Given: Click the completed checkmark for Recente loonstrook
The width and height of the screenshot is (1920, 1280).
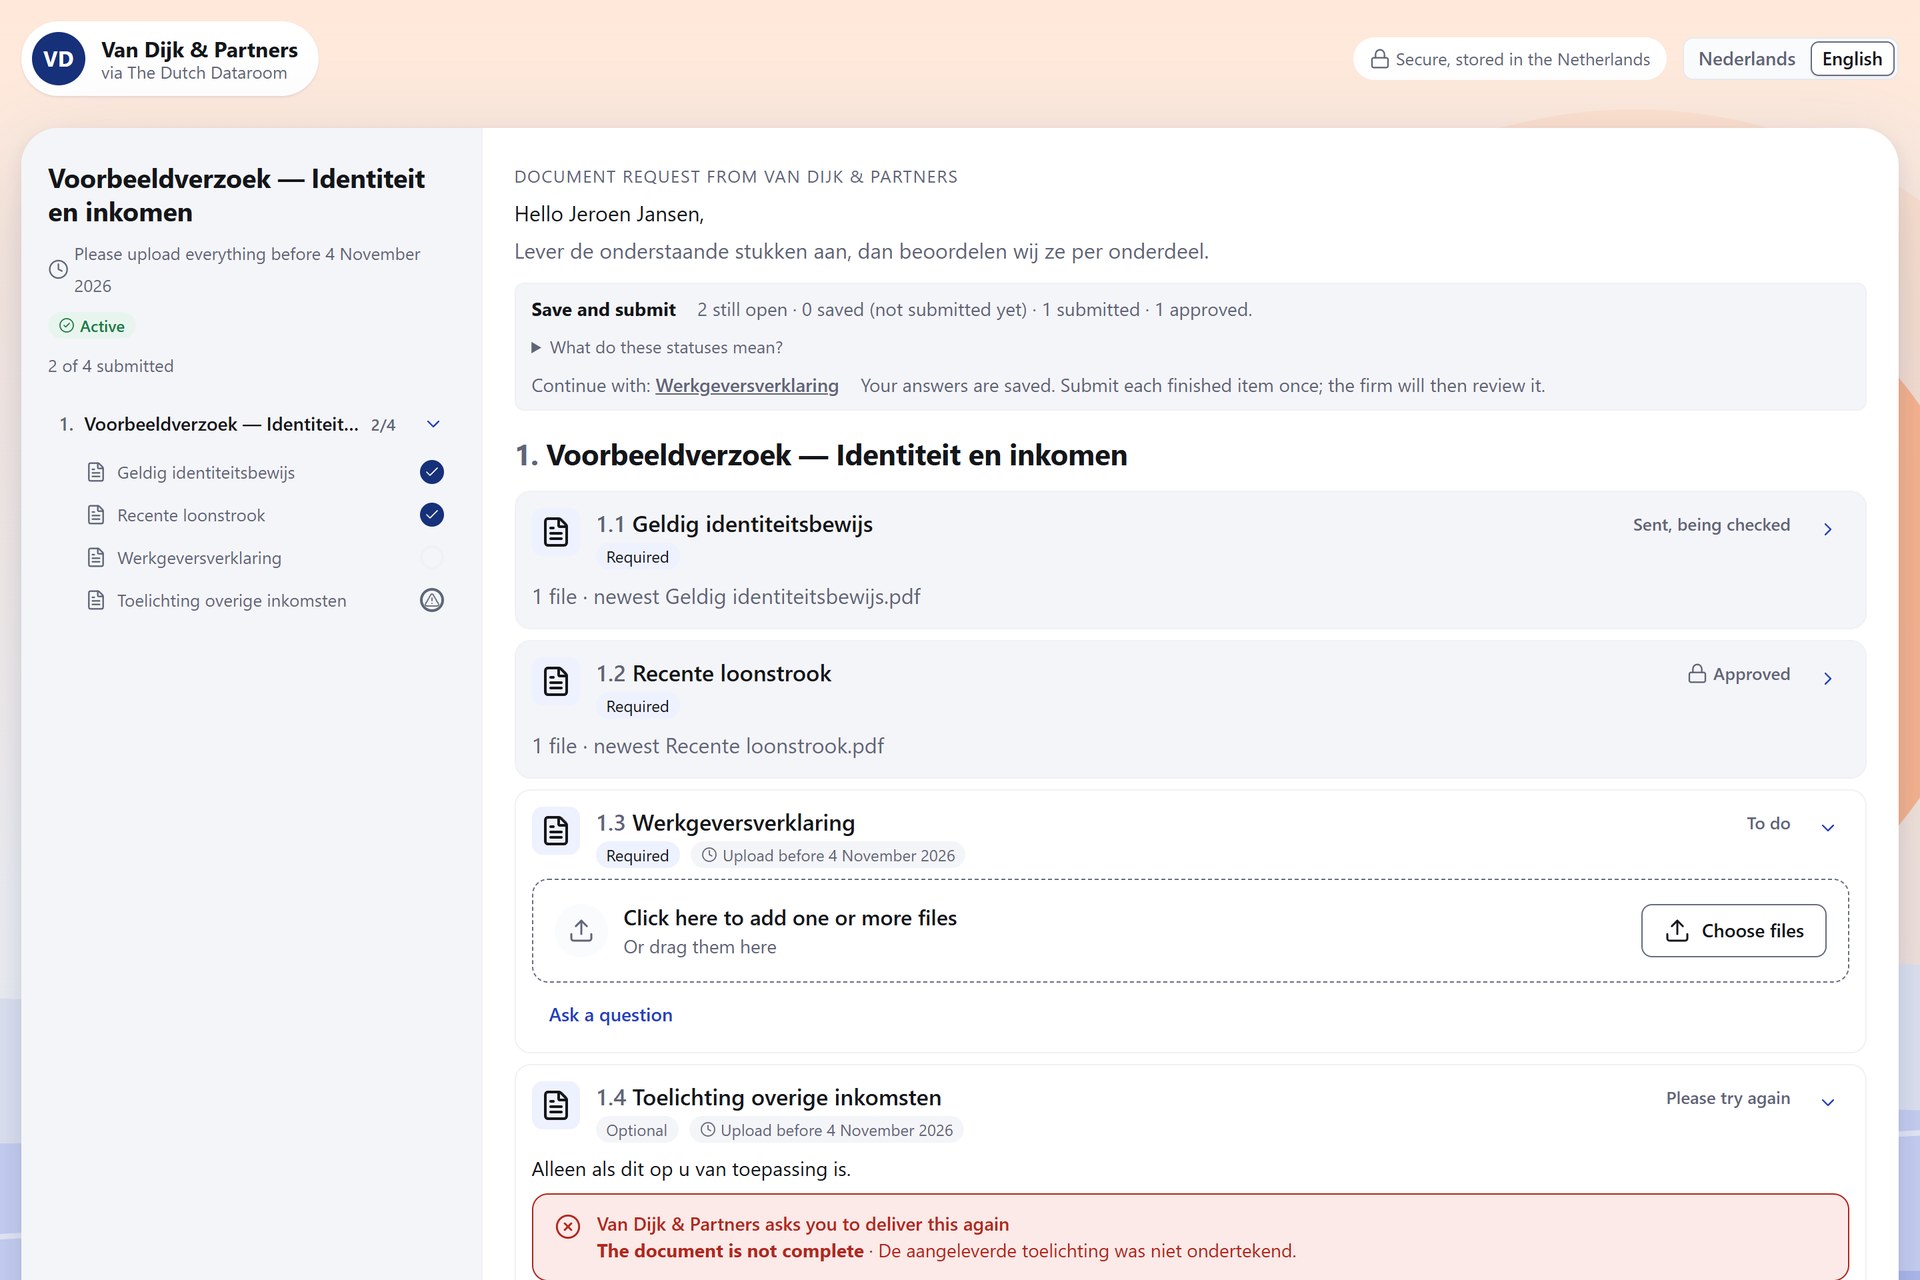Looking at the screenshot, I should (x=432, y=515).
